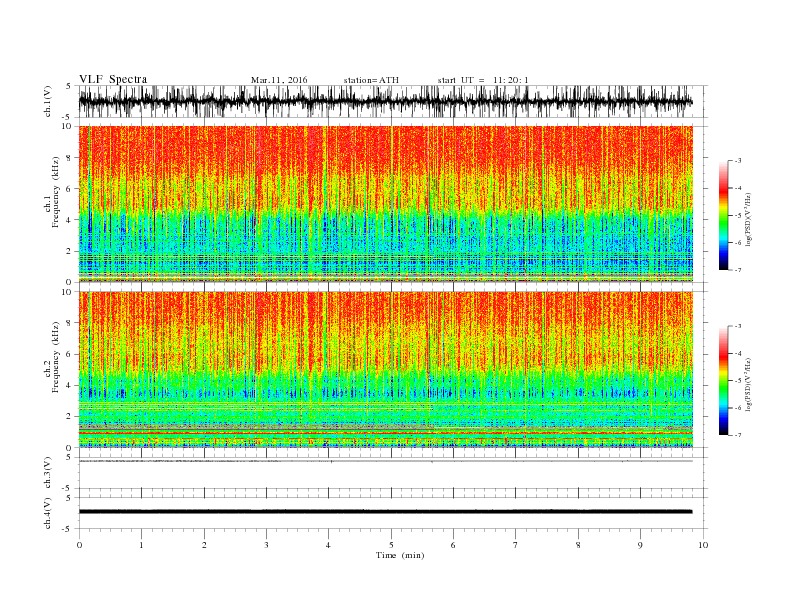The image size is (792, 612).
Task: Click the "Time (min)" x-axis label
Action: (x=400, y=555)
